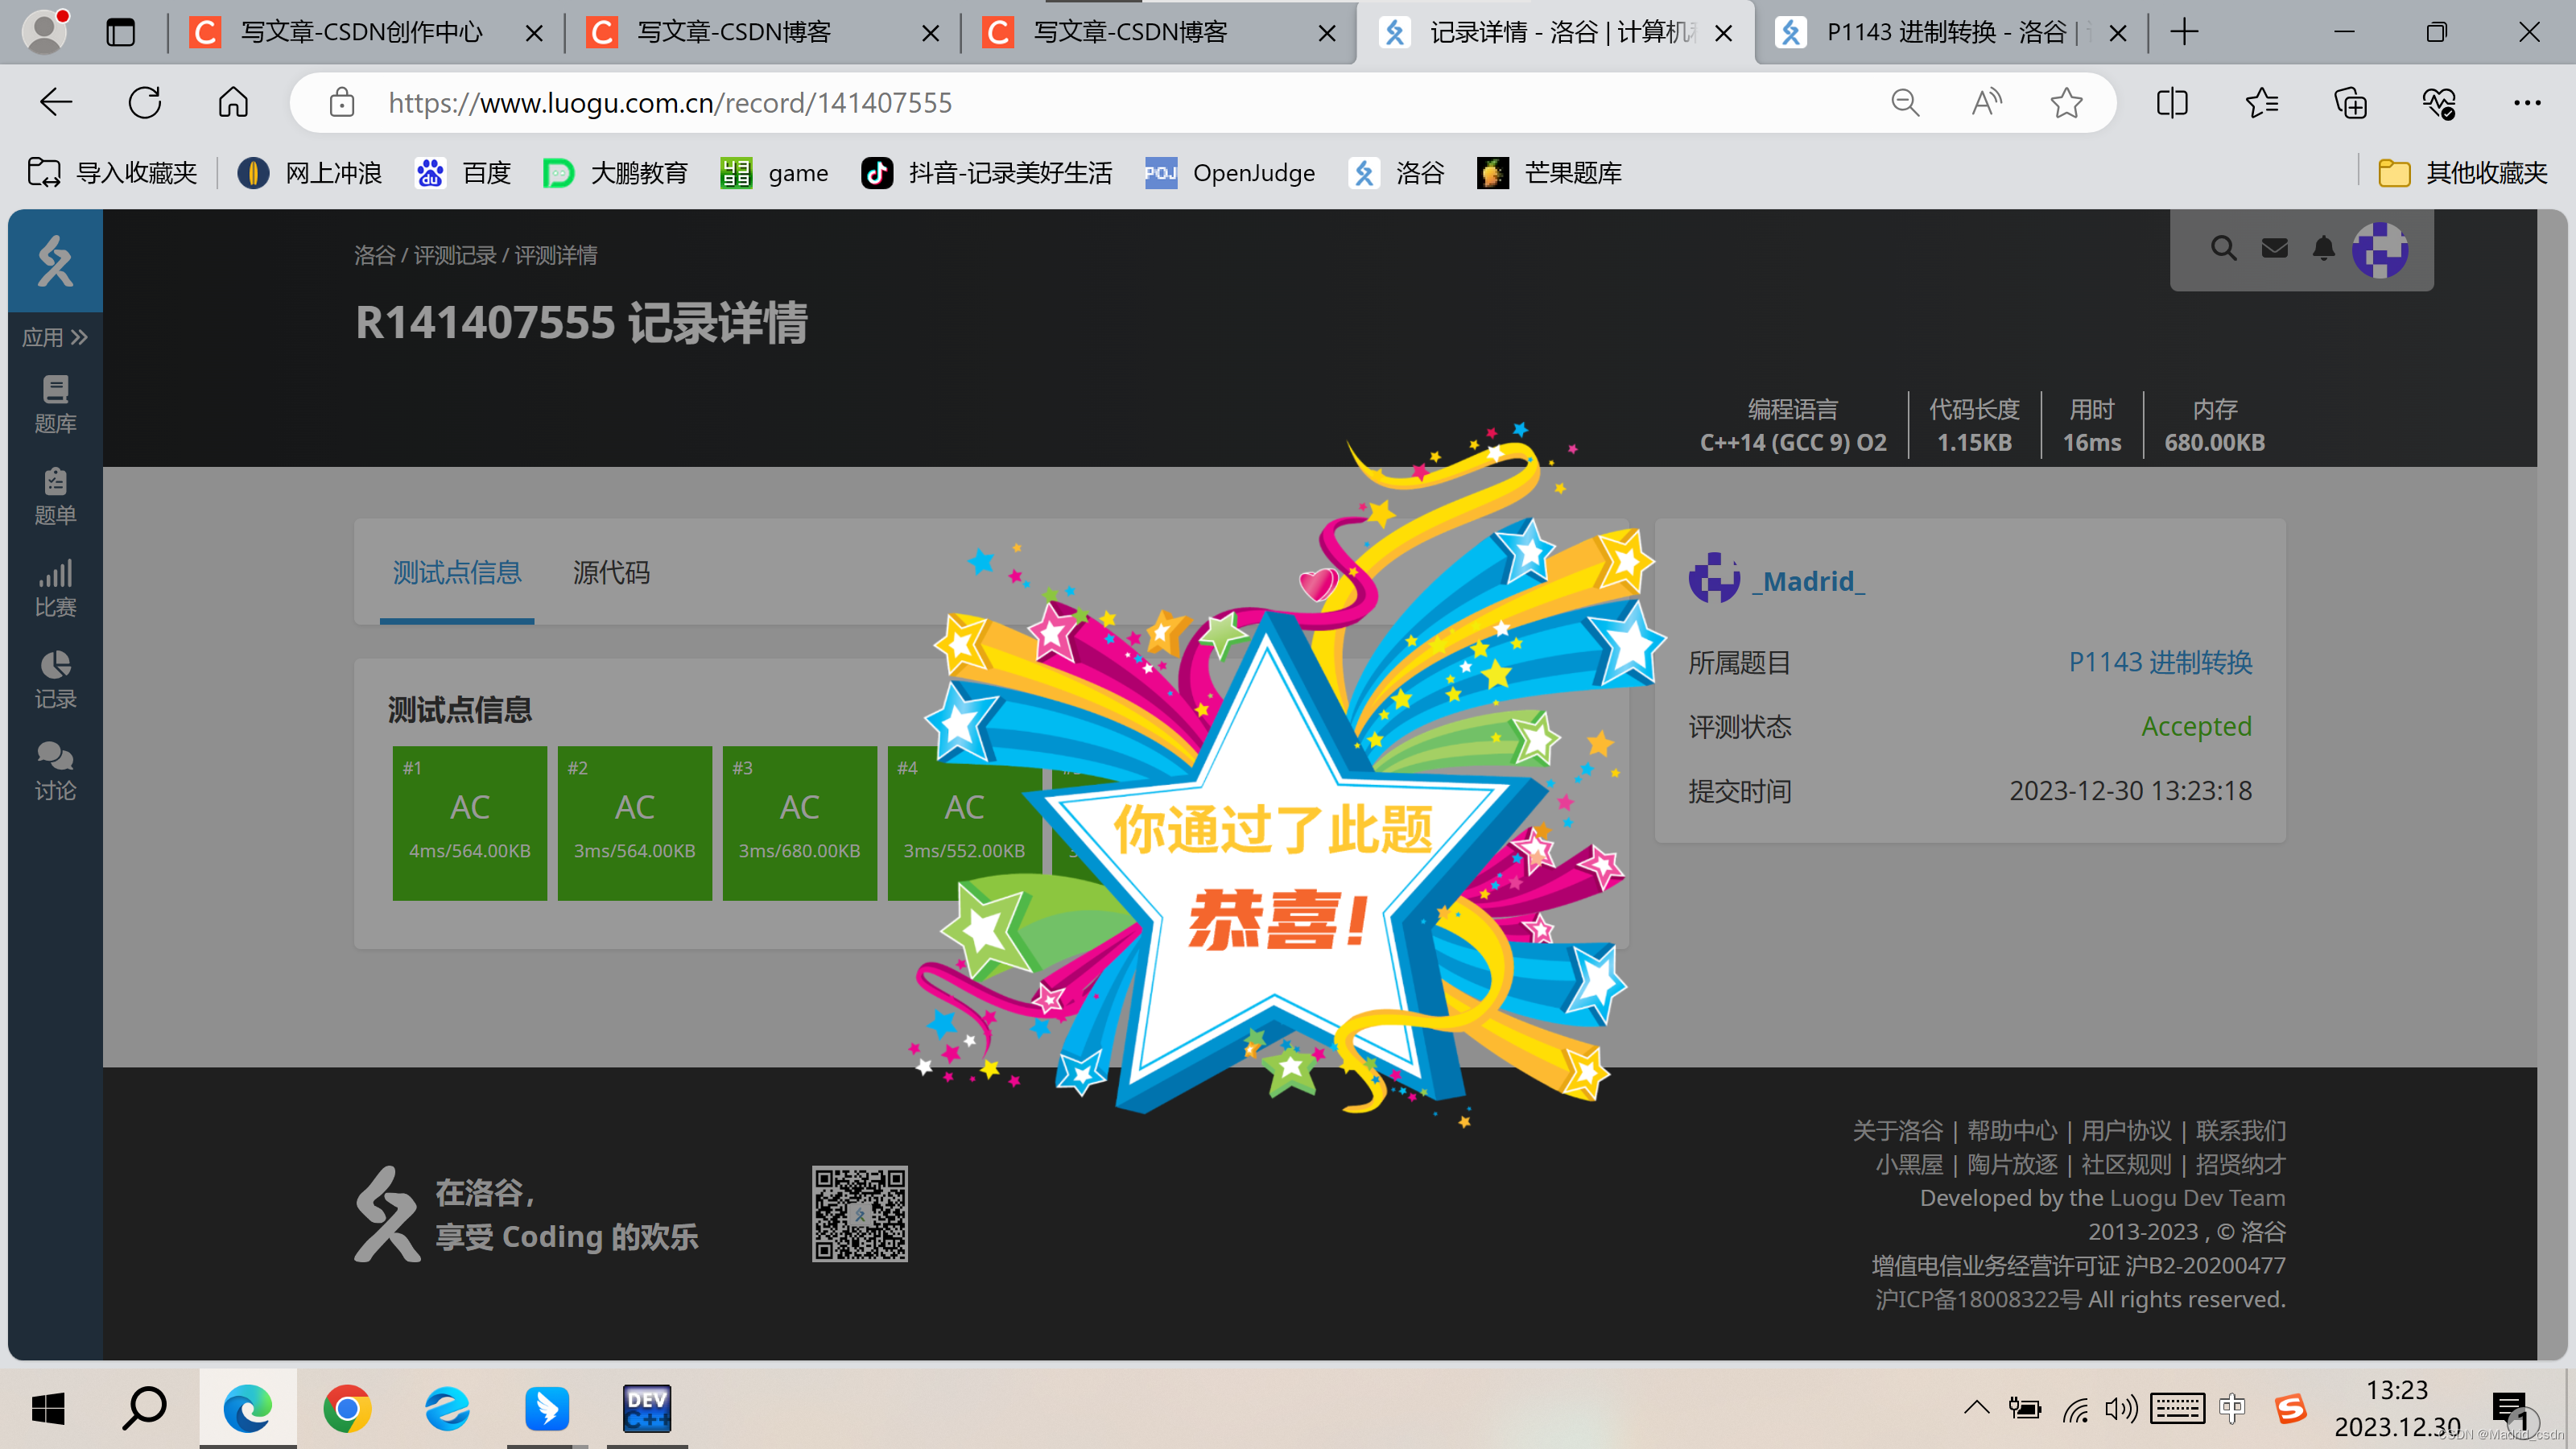The width and height of the screenshot is (2576, 1449).
Task: Star the current page as favorite
Action: 2067,102
